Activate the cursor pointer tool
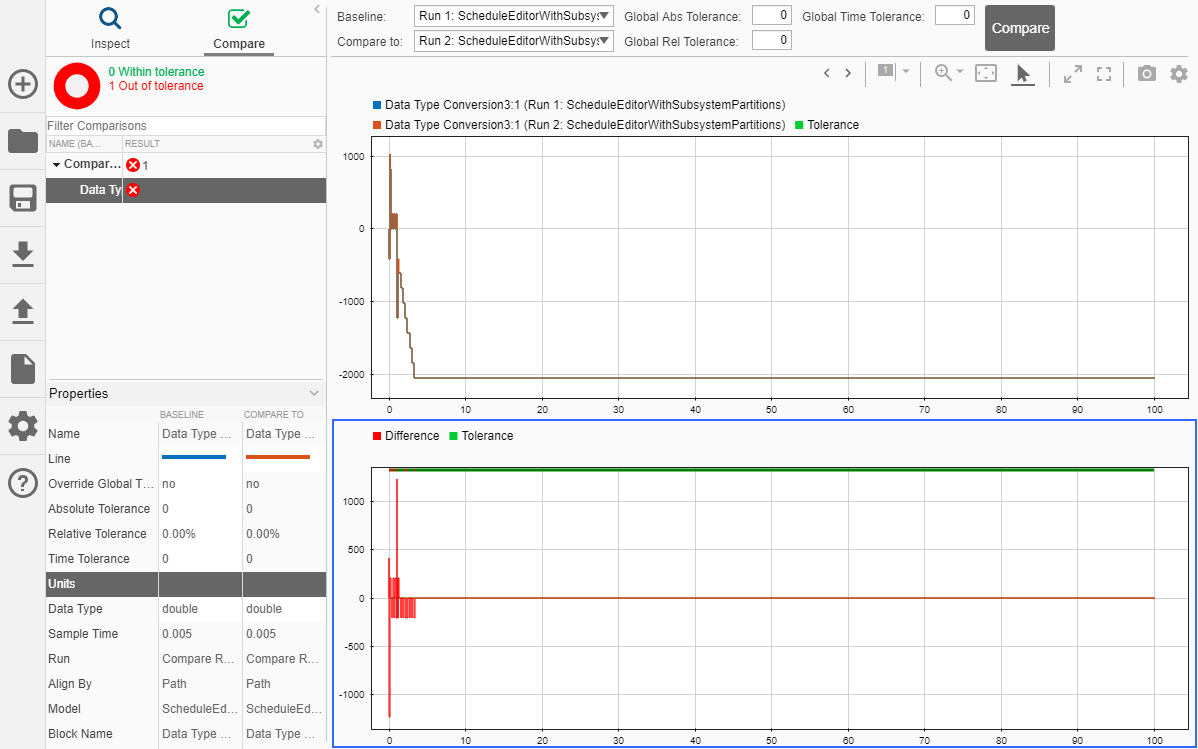This screenshot has width=1198, height=749. [x=1022, y=74]
